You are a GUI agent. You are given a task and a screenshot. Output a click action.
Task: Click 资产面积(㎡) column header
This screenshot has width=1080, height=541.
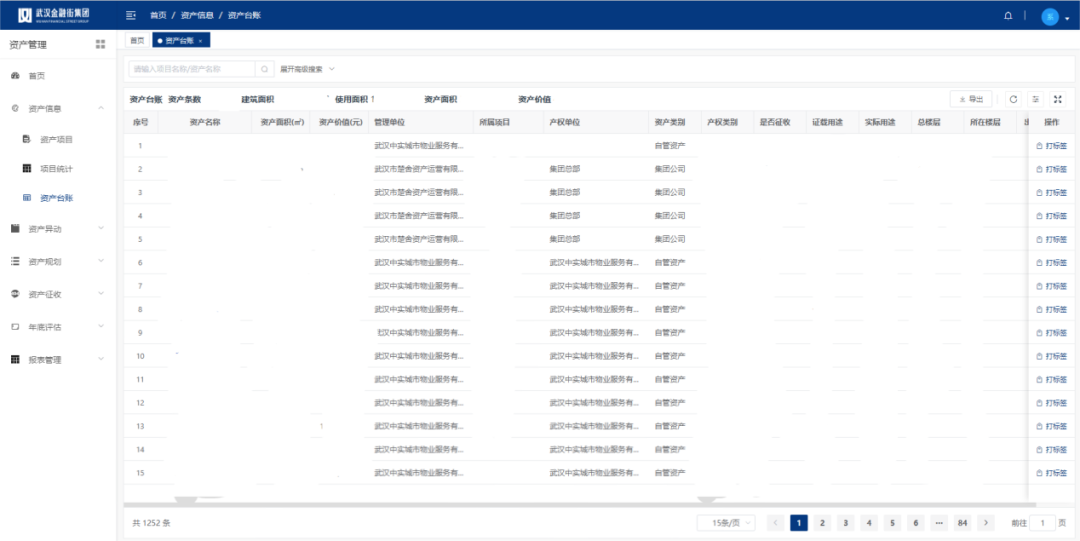pyautogui.click(x=282, y=122)
